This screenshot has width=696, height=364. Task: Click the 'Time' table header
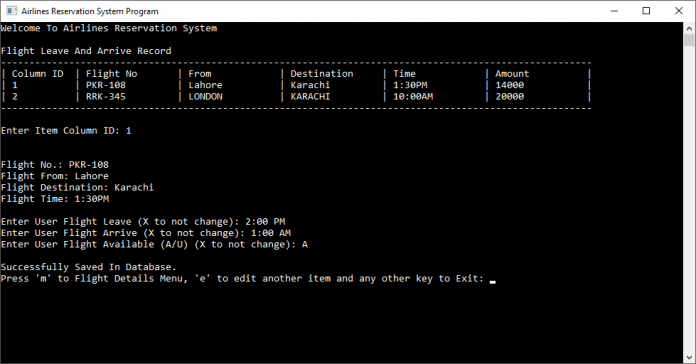pos(404,74)
